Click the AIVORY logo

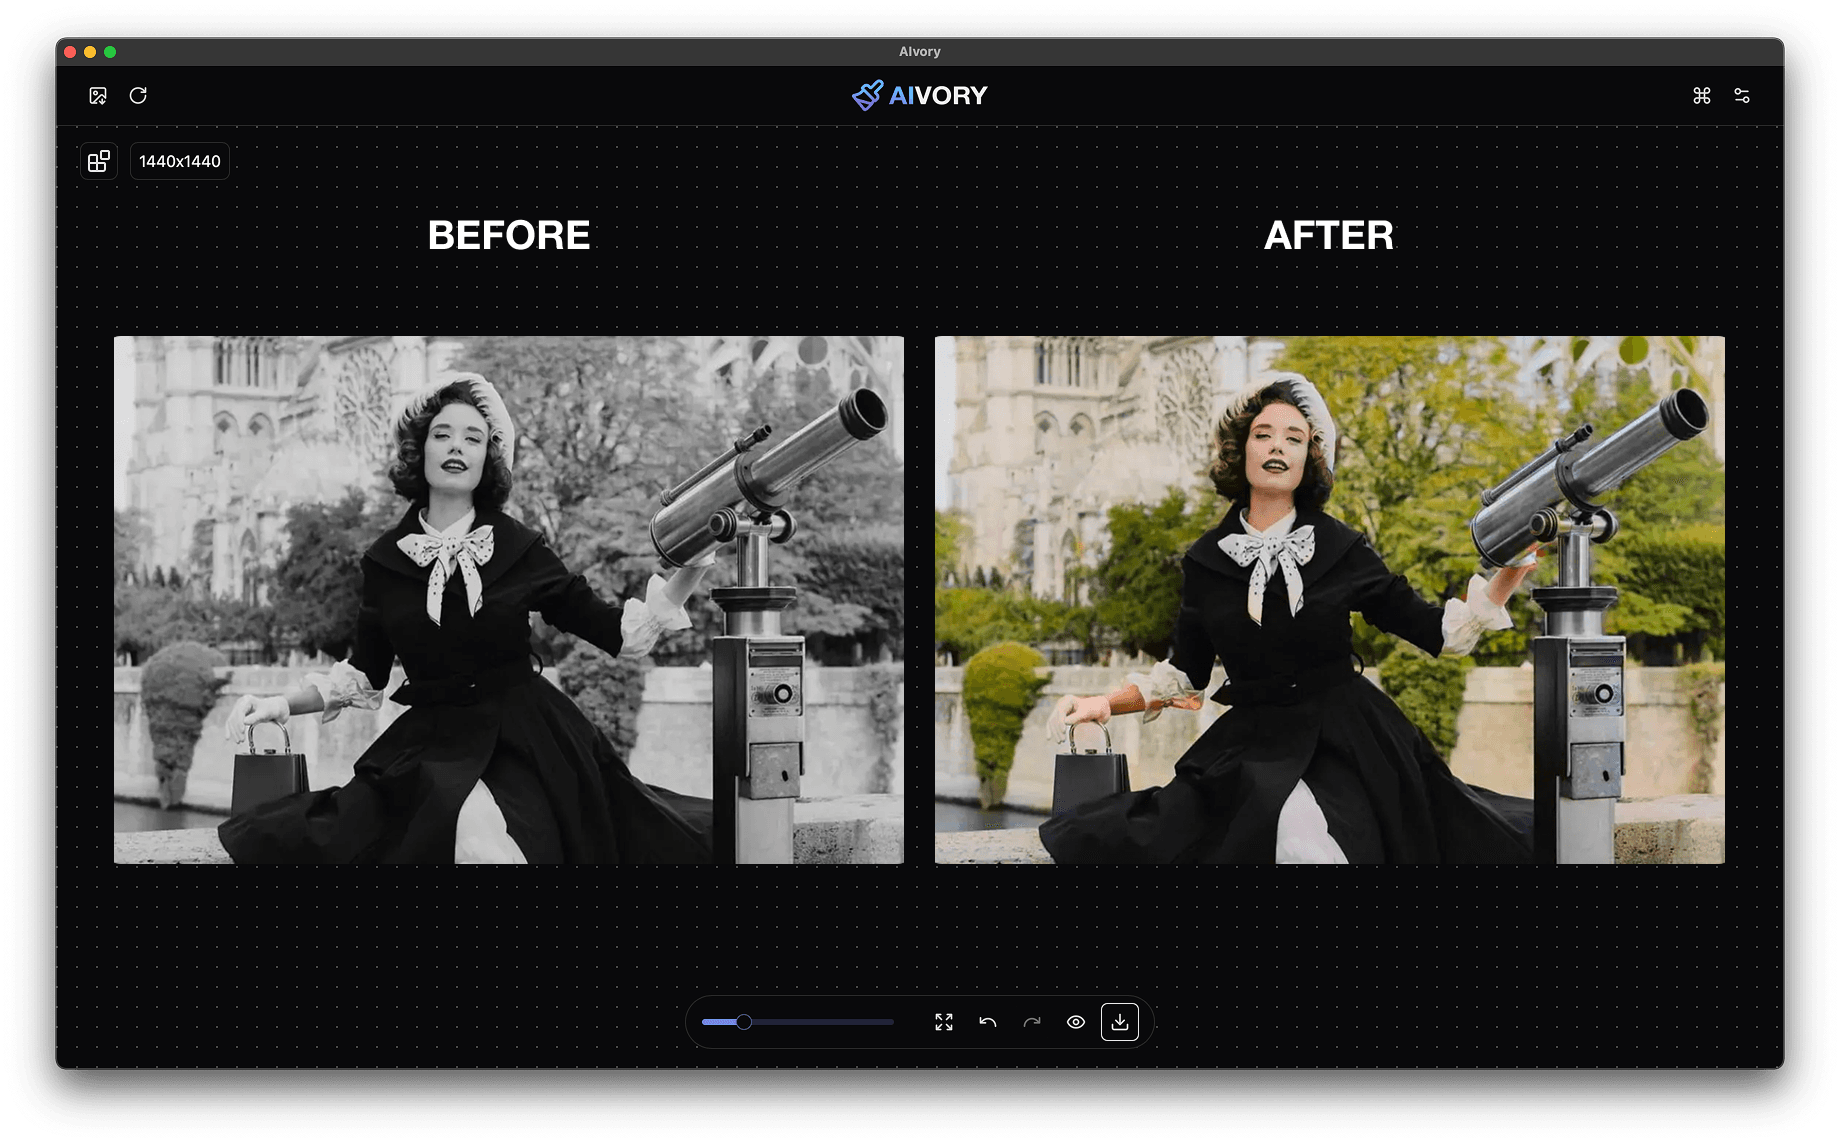[x=919, y=95]
